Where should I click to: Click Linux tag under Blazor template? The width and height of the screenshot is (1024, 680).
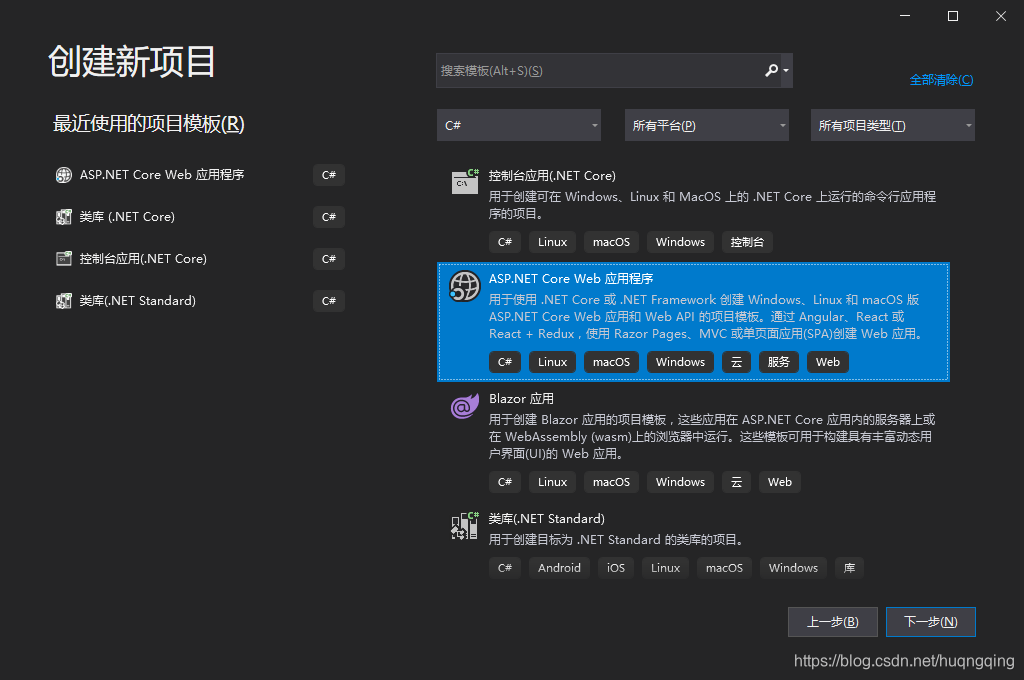(552, 482)
